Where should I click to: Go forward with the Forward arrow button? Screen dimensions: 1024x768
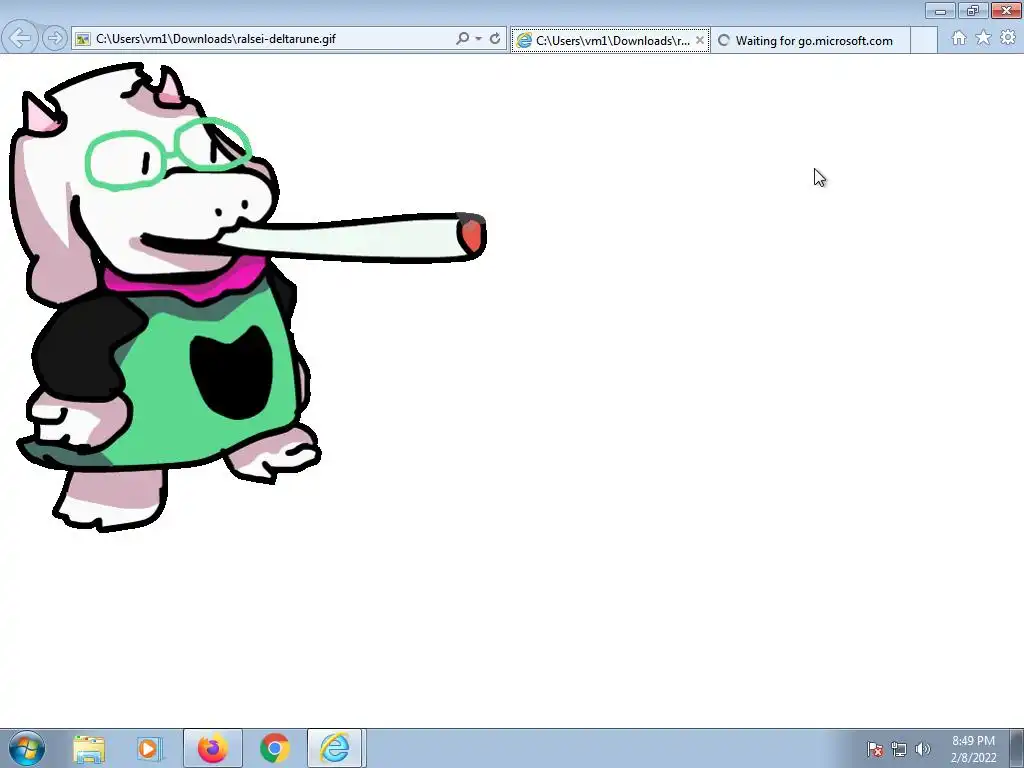point(54,39)
